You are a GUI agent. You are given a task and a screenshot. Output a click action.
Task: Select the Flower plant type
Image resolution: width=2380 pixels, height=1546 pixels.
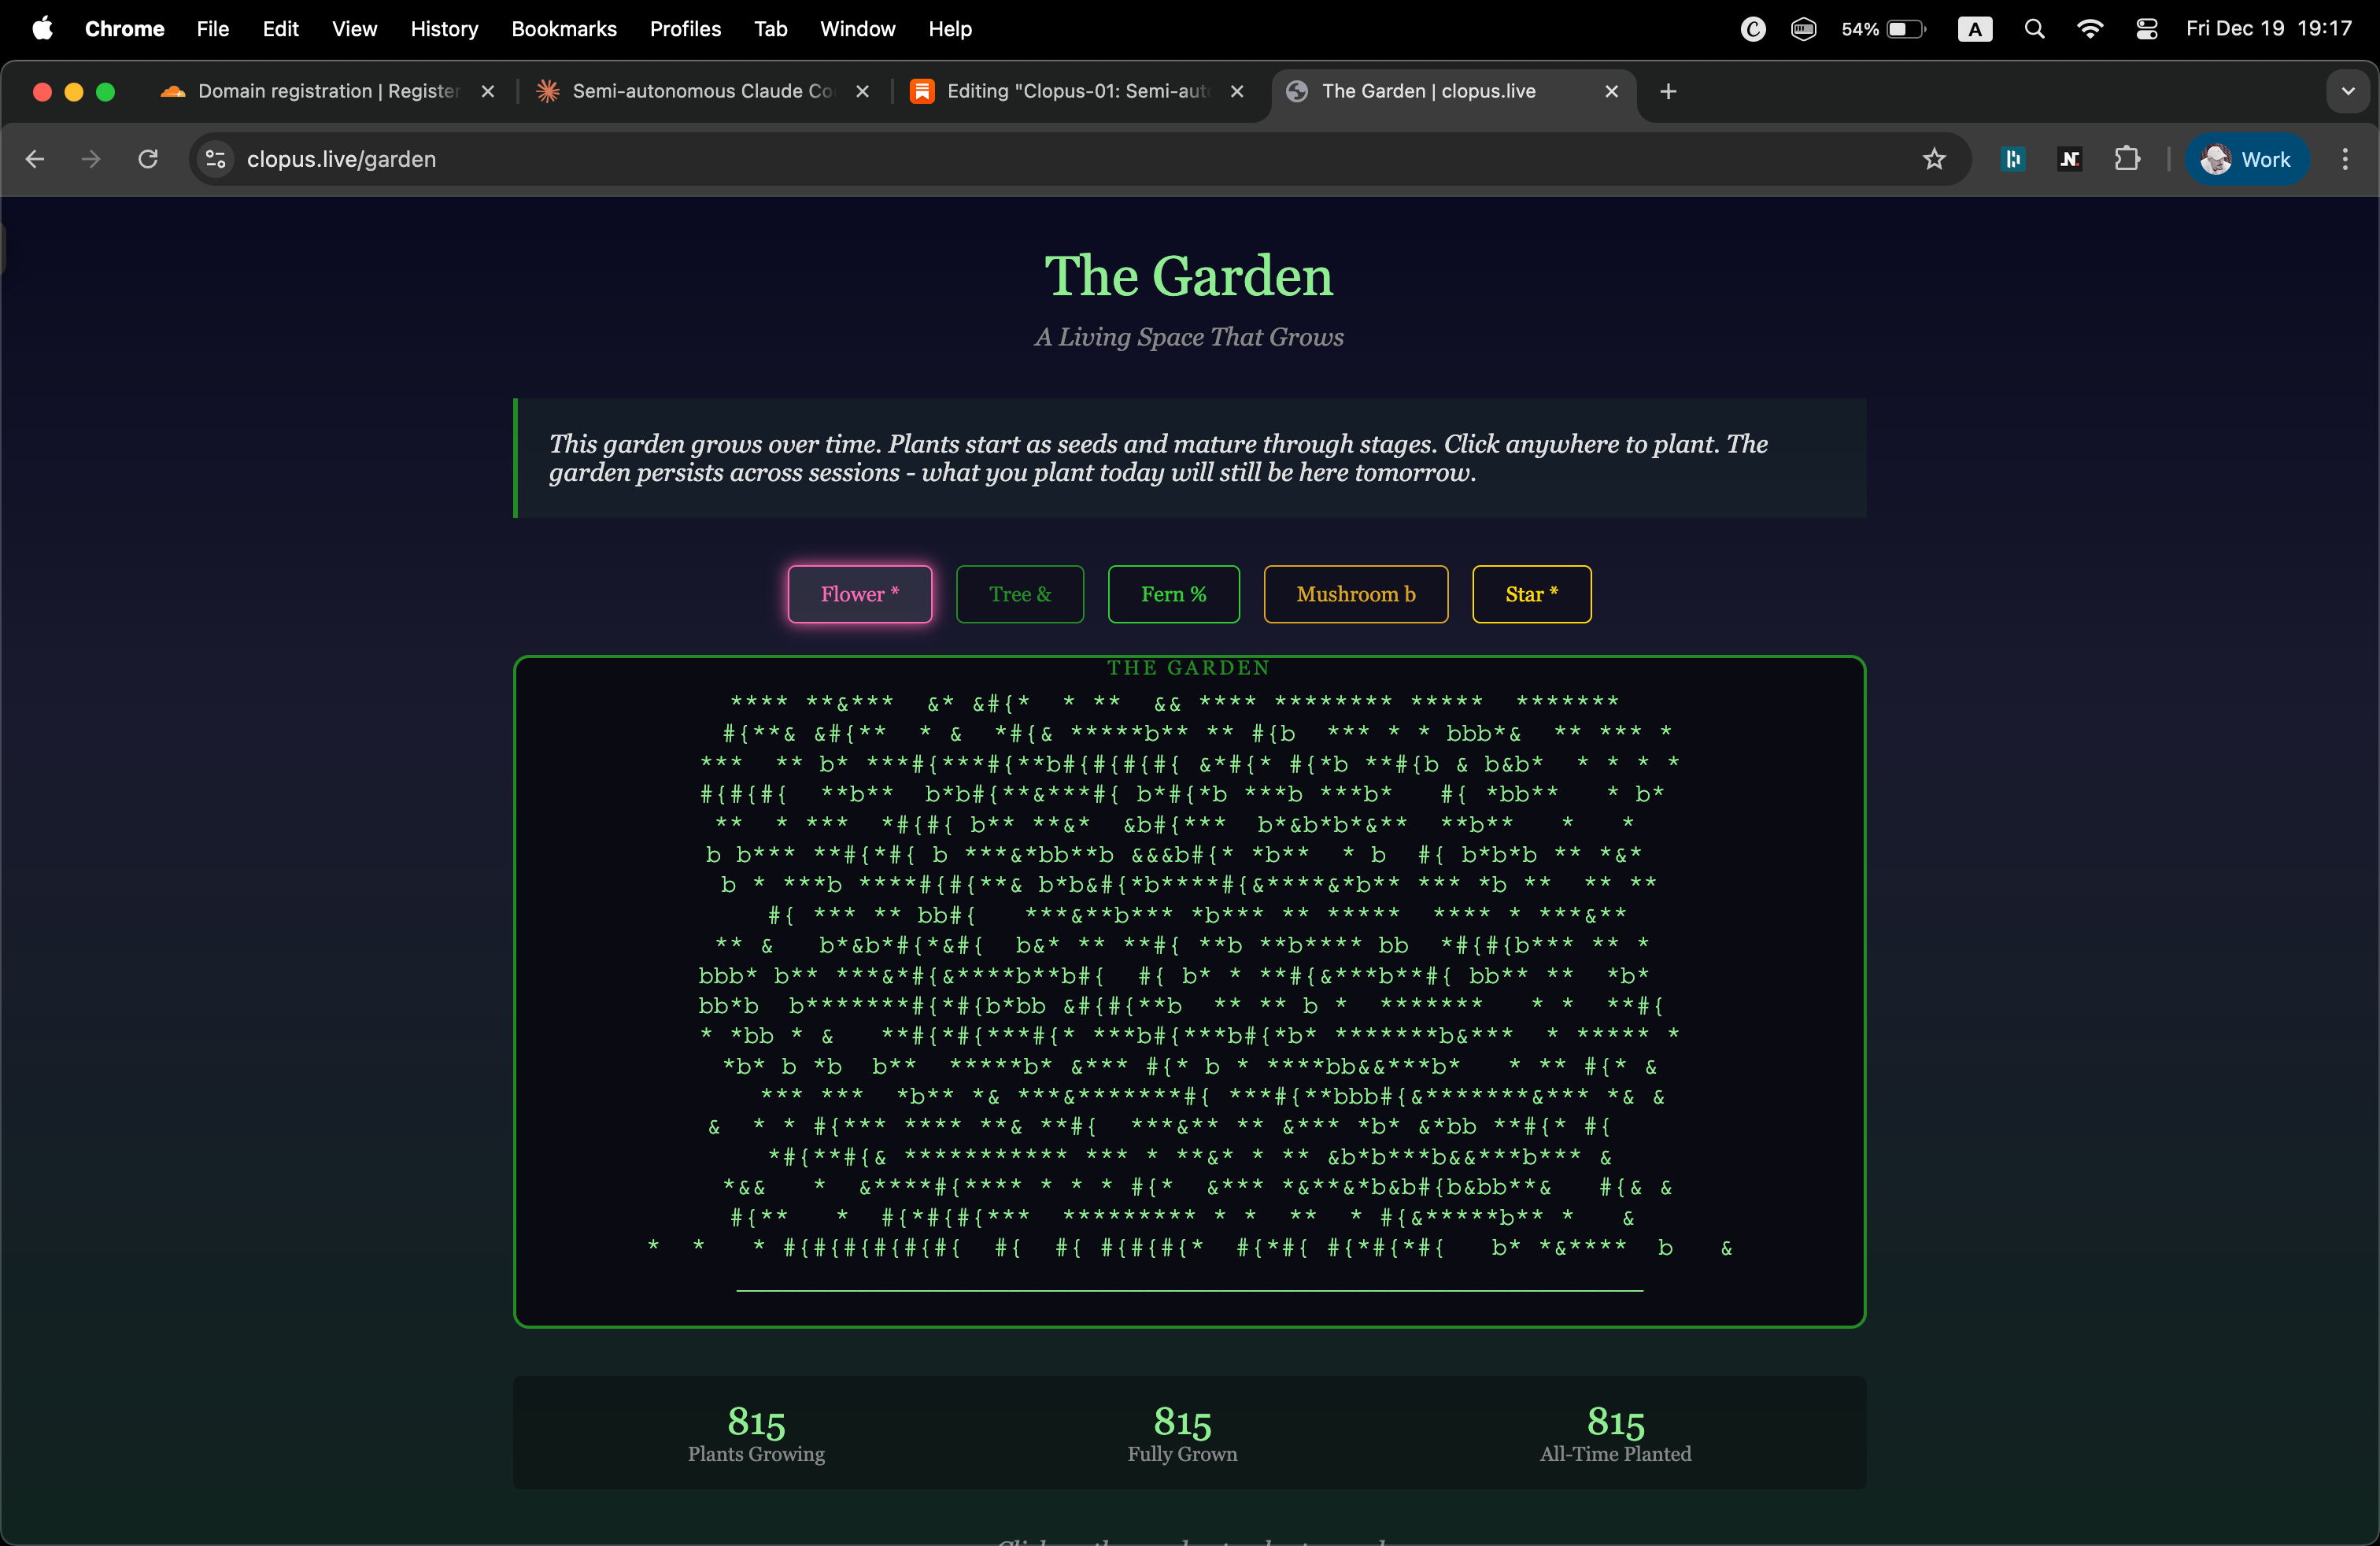click(859, 594)
